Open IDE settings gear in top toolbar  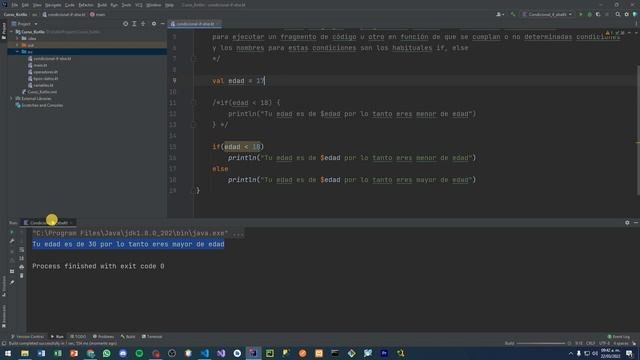627,14
